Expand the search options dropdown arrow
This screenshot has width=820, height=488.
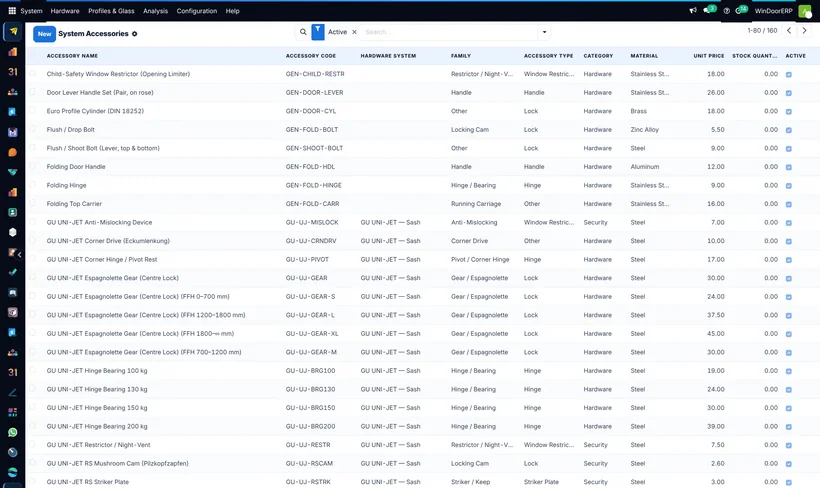coord(544,32)
